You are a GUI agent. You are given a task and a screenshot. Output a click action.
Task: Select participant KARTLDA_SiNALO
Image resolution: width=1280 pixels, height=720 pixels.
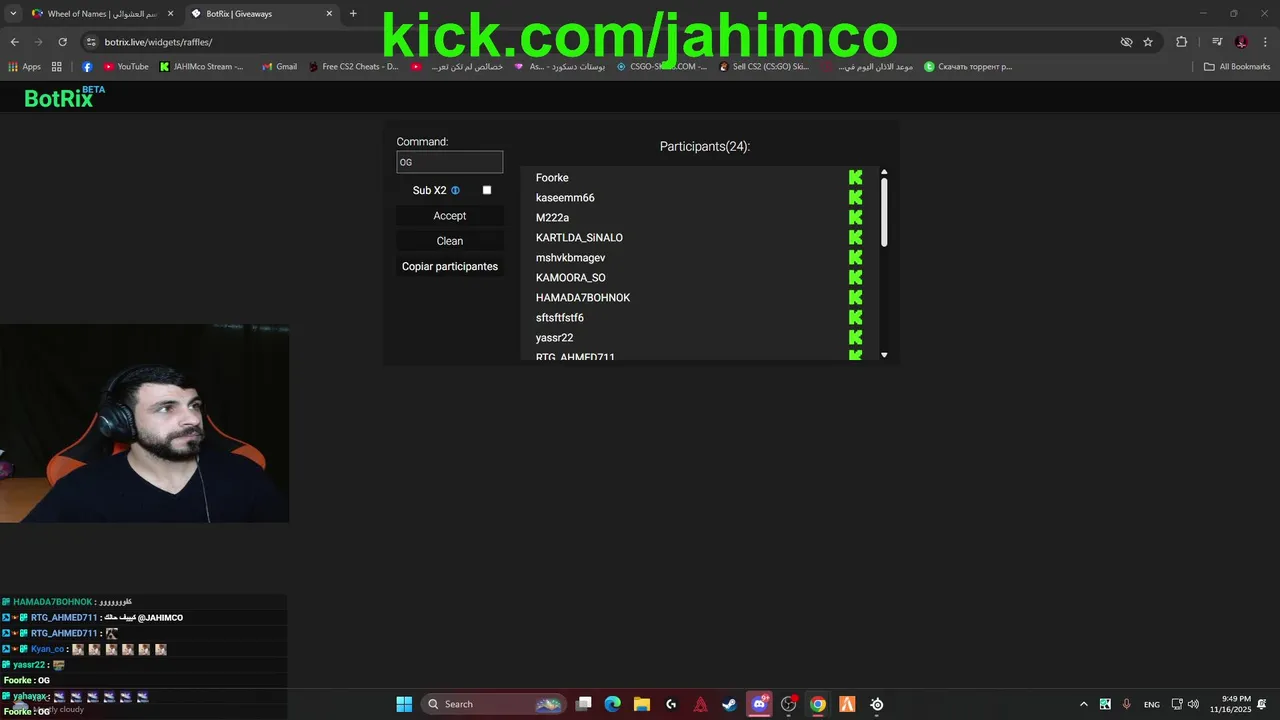(x=579, y=238)
